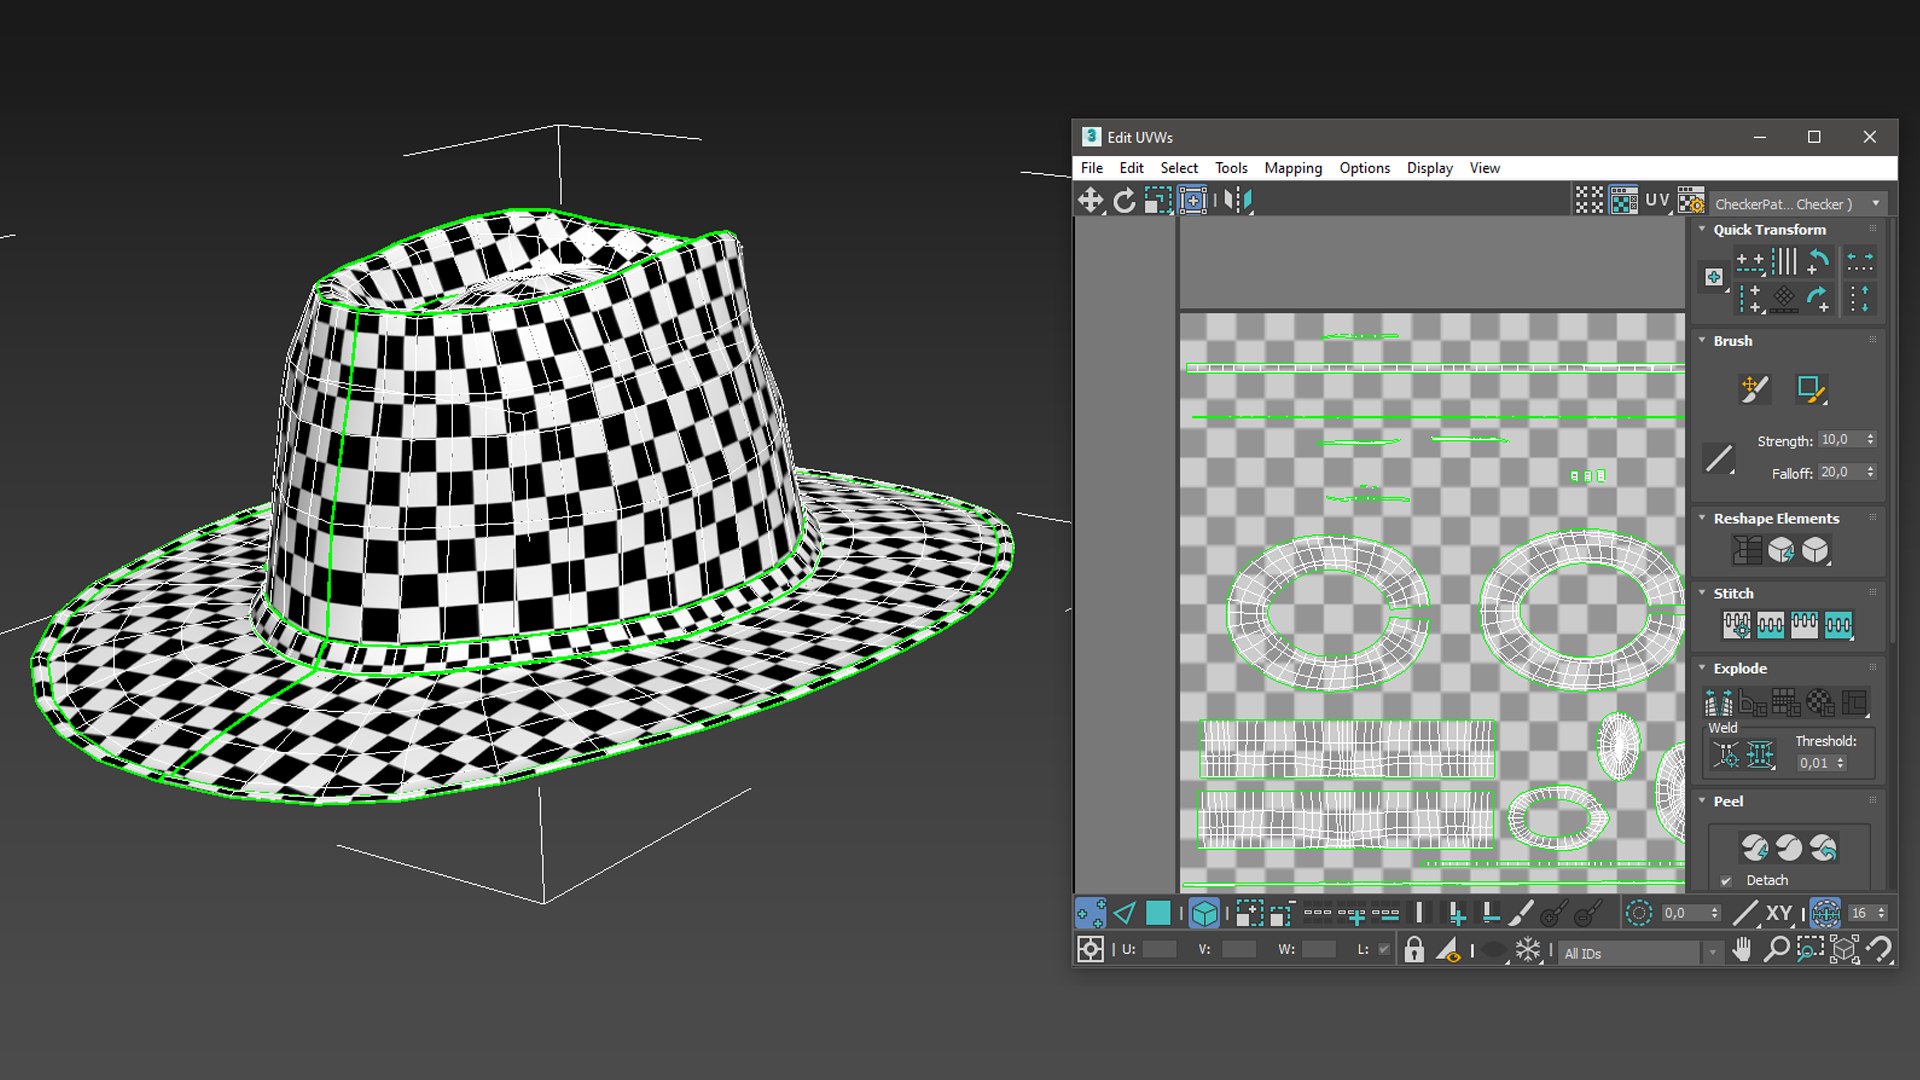Open the Tools menu

(1231, 168)
